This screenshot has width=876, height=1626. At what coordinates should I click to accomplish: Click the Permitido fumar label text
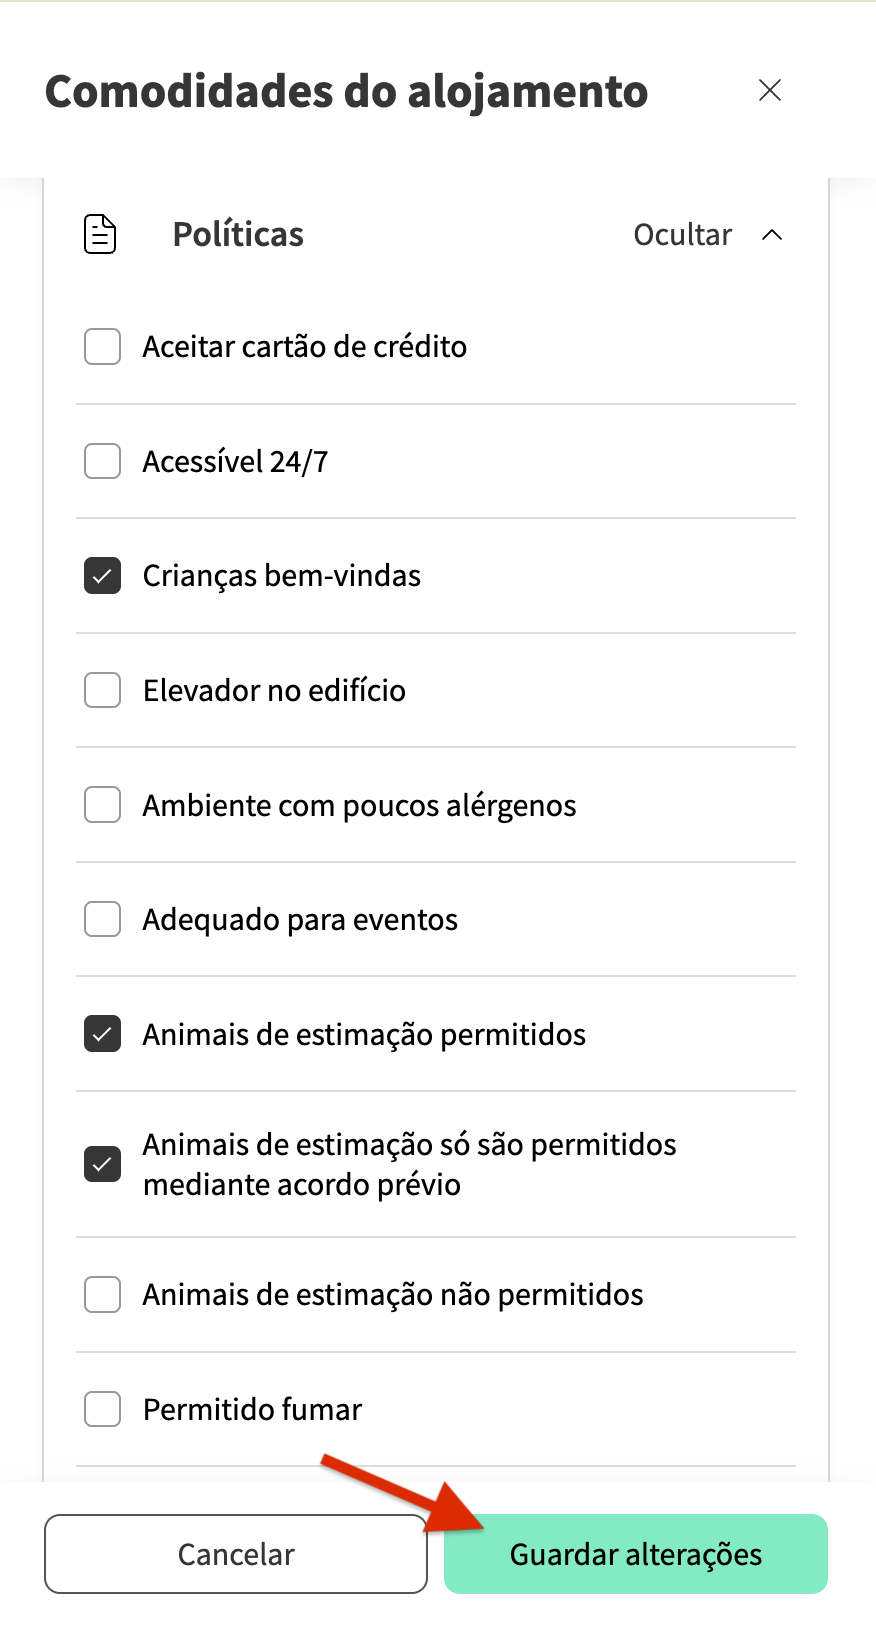pos(252,1410)
